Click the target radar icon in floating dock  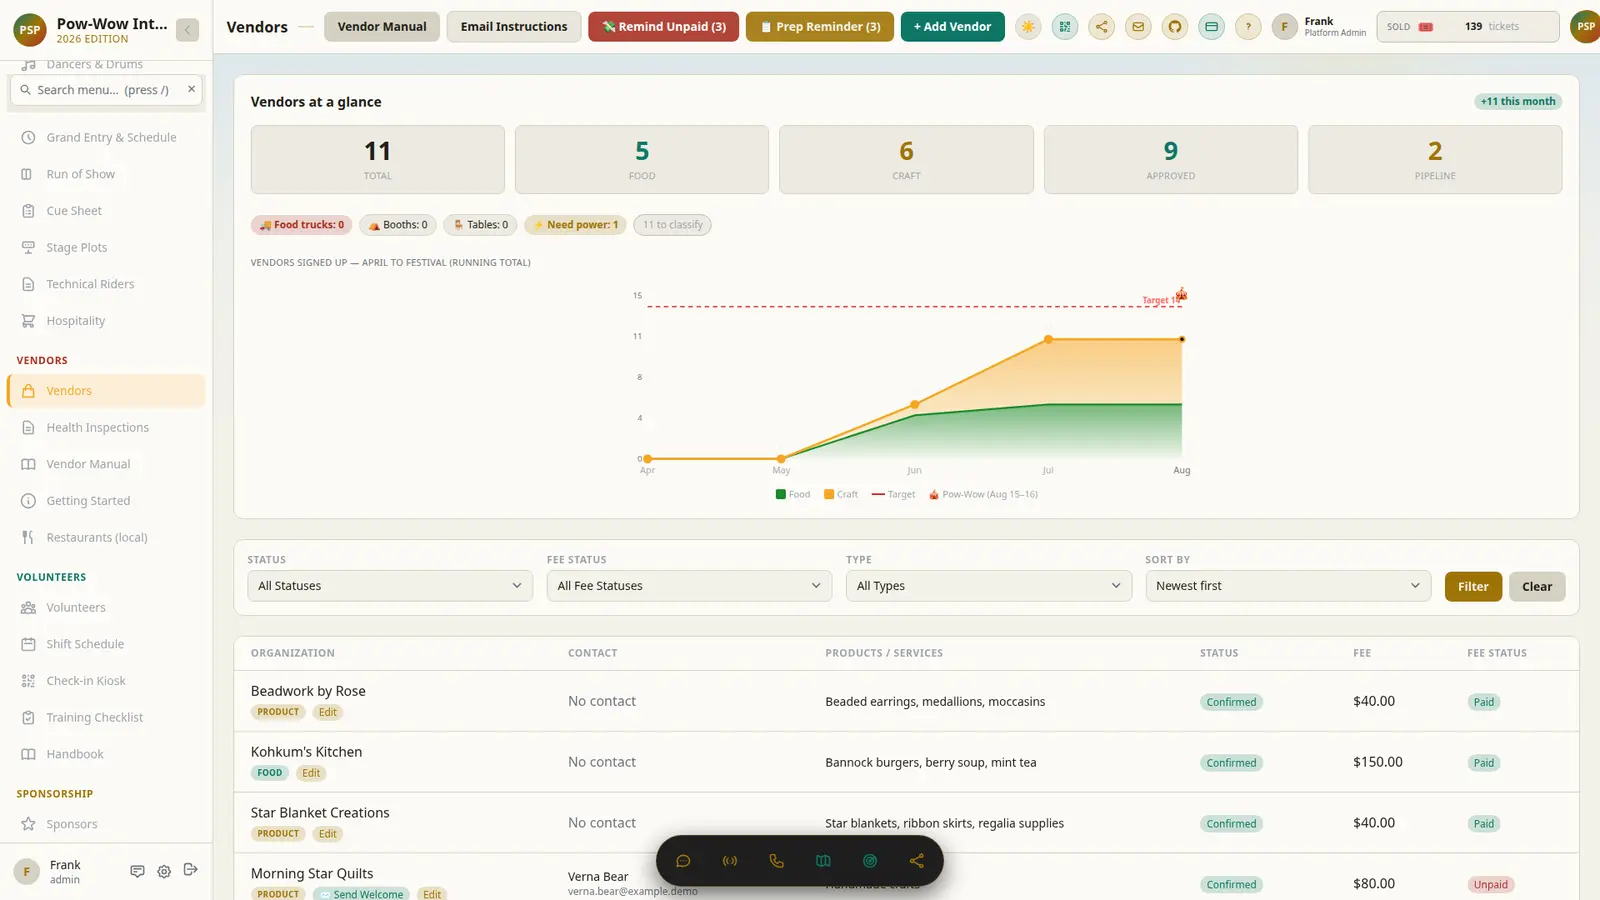click(x=870, y=861)
